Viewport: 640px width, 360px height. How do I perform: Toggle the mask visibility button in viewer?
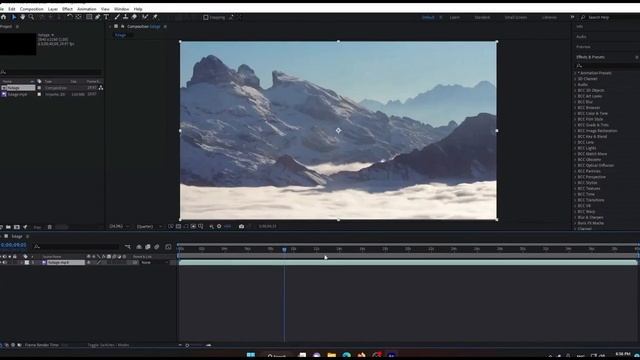pos(186,227)
